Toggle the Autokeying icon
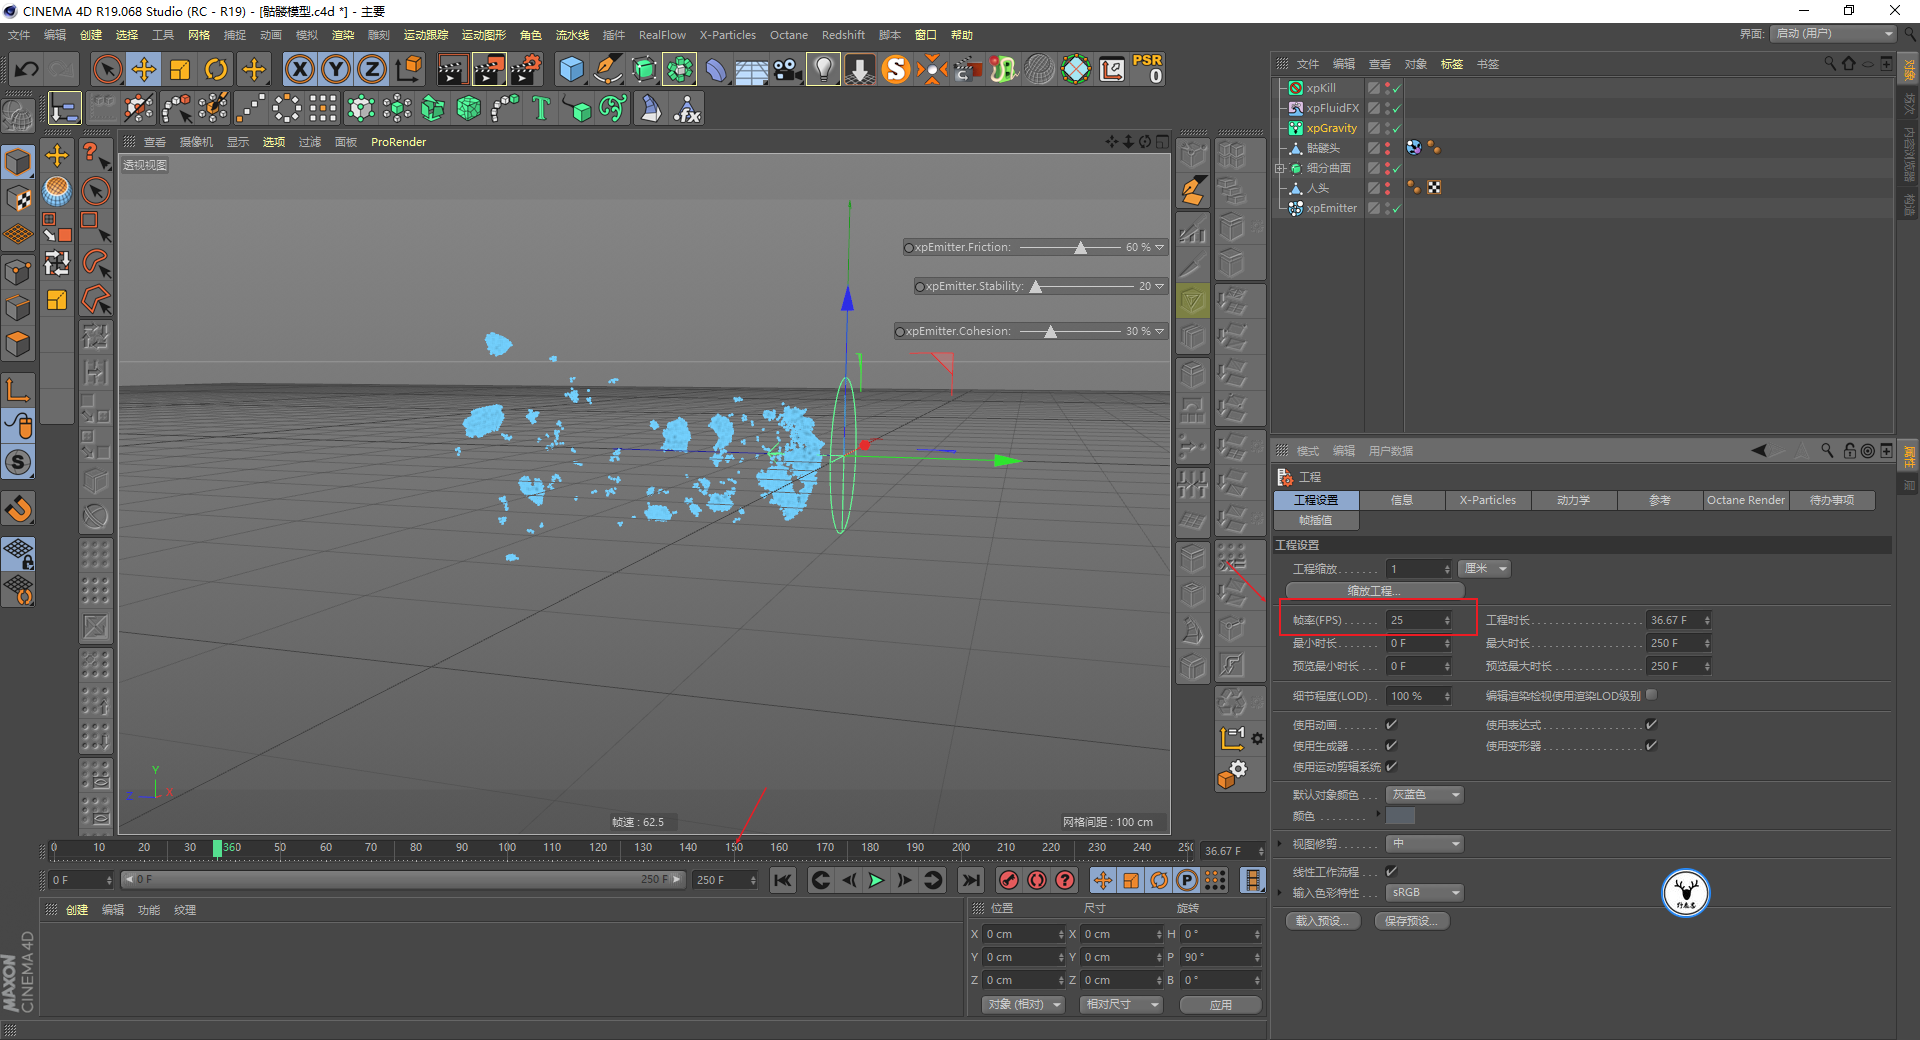This screenshot has height=1040, width=1920. (1037, 880)
